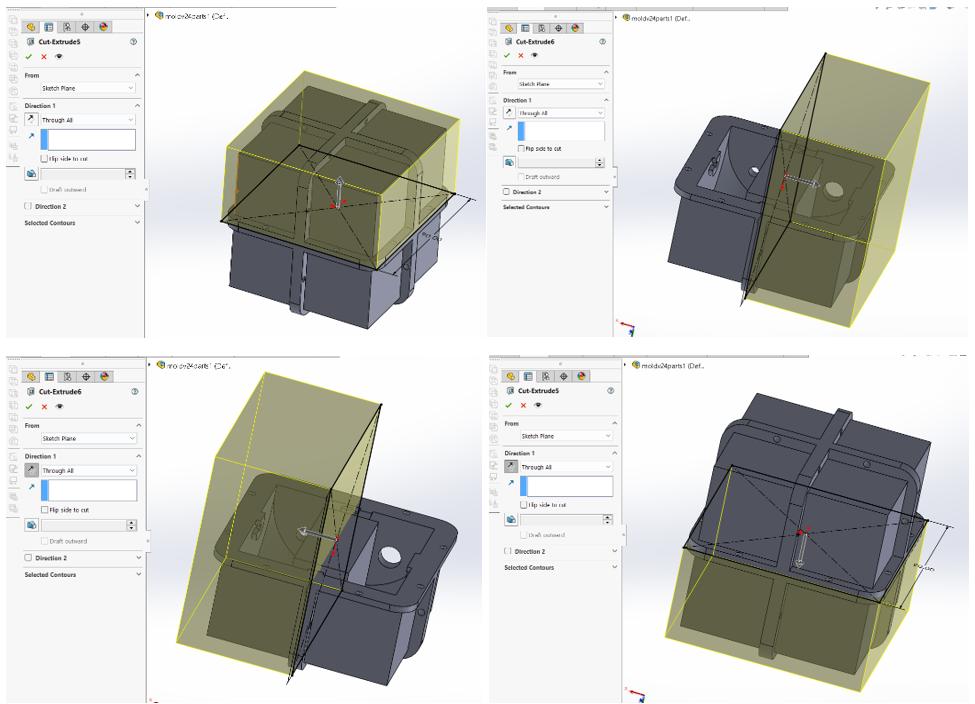975x704 pixels.
Task: Open Through All dropdown, lower-left screenshot
Action: tap(88, 471)
